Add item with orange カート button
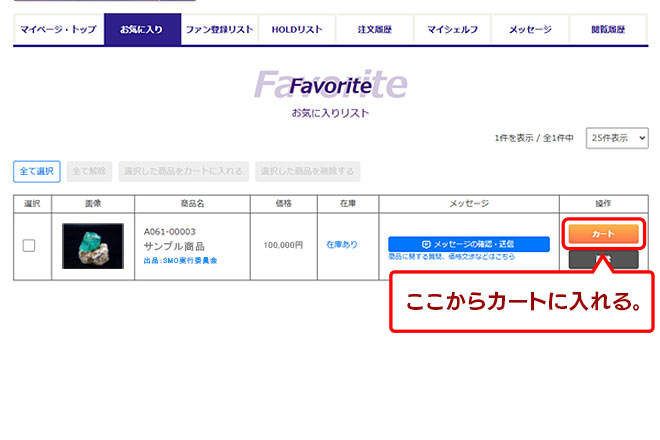This screenshot has width=660, height=440. click(x=602, y=233)
